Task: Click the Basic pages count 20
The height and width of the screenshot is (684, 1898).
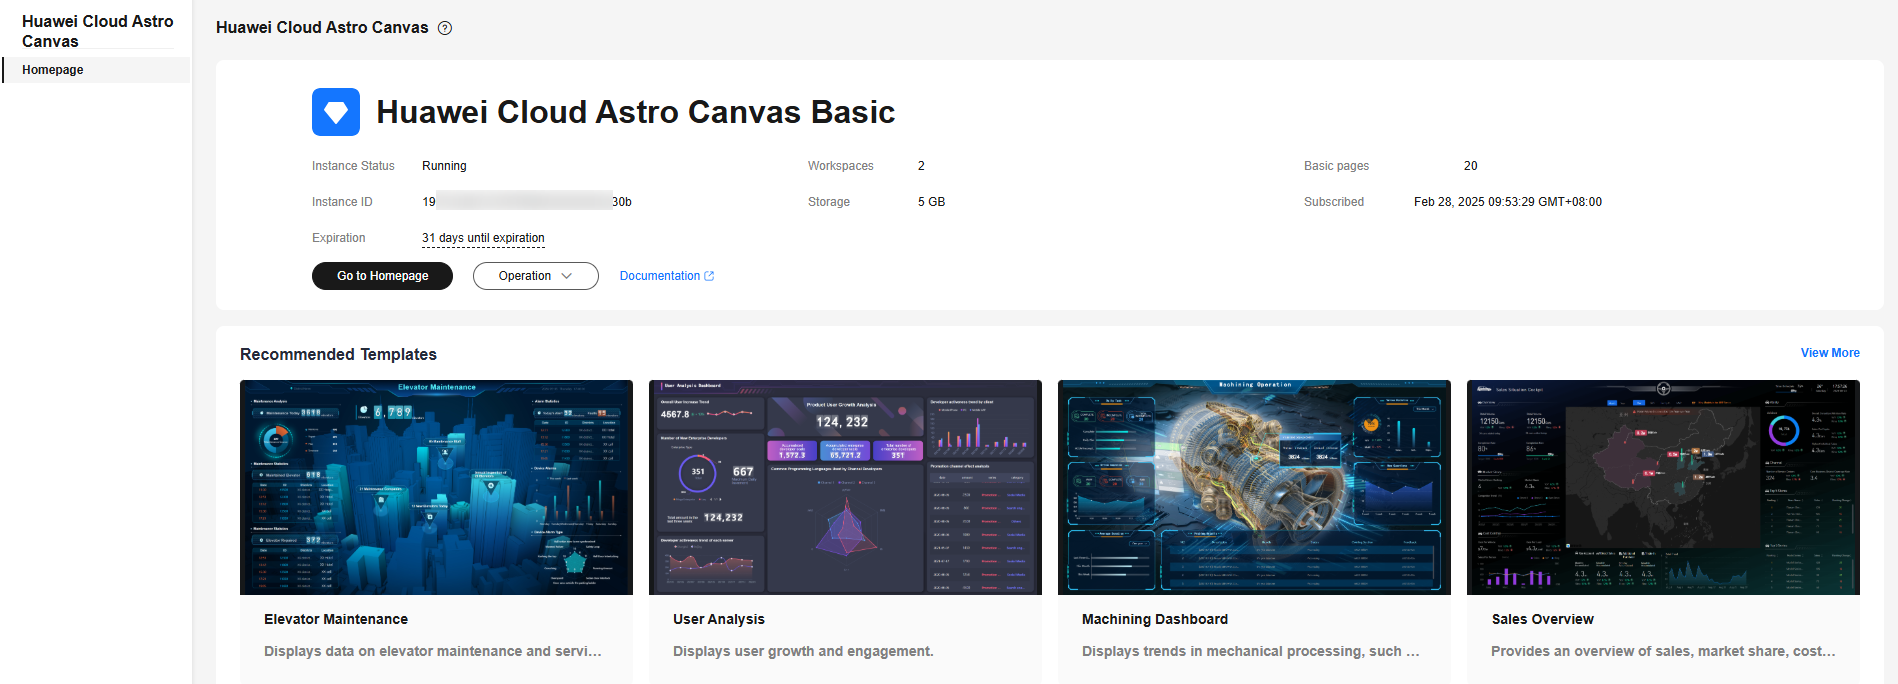Action: (x=1470, y=166)
